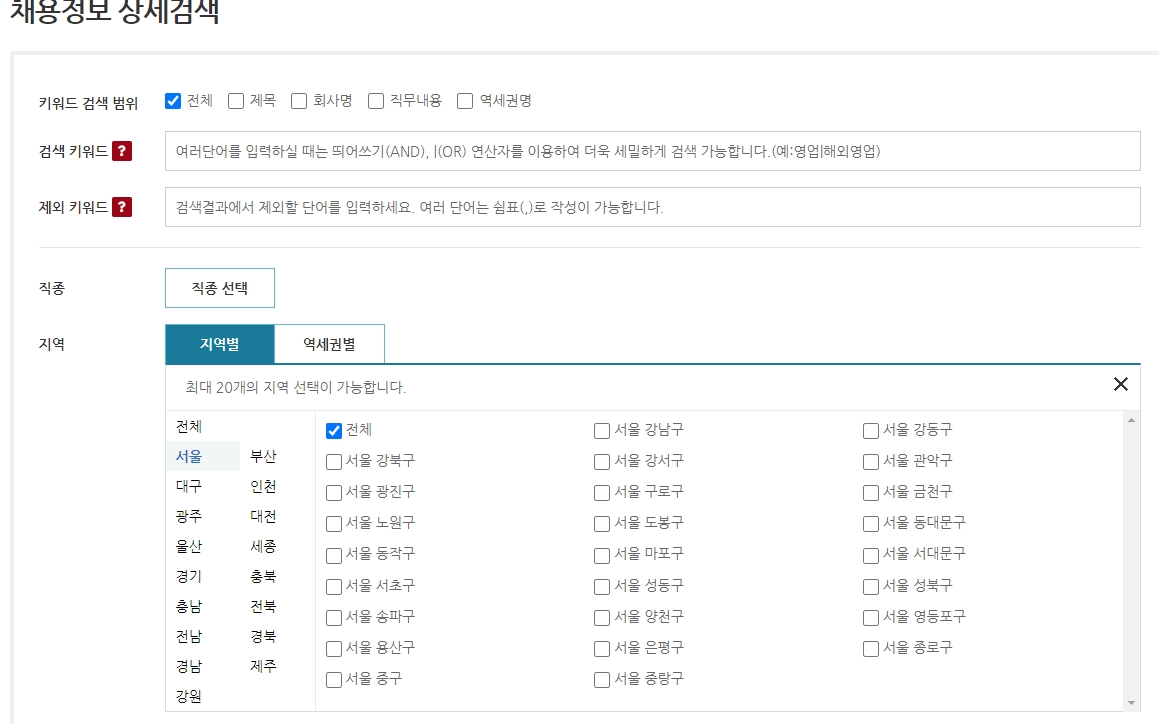Check the 직무내용 checkbox
Image resolution: width=1159 pixels, height=724 pixels.
376,100
